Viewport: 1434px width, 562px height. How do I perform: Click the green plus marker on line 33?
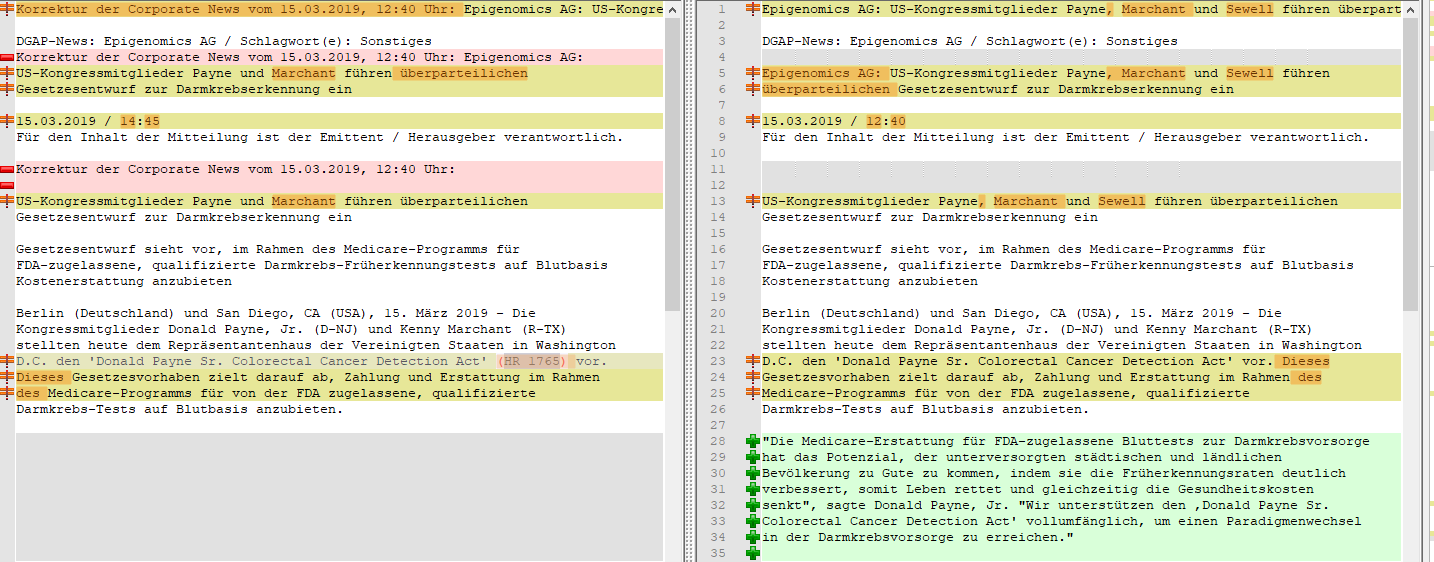tap(752, 521)
